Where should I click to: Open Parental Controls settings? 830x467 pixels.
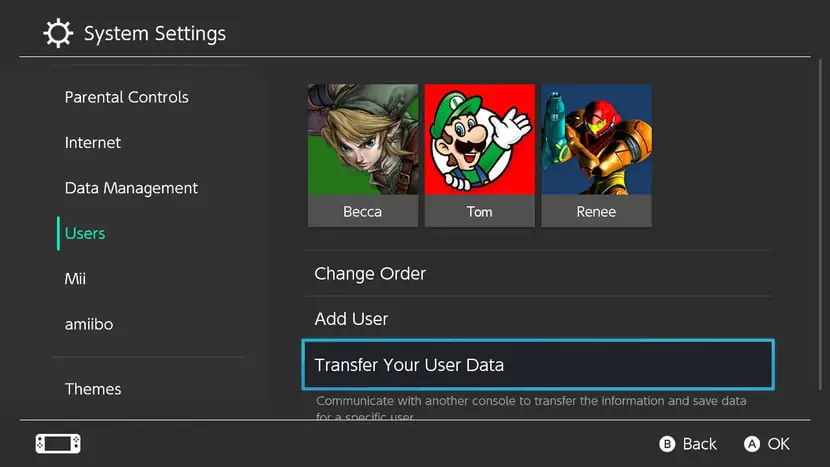point(126,97)
